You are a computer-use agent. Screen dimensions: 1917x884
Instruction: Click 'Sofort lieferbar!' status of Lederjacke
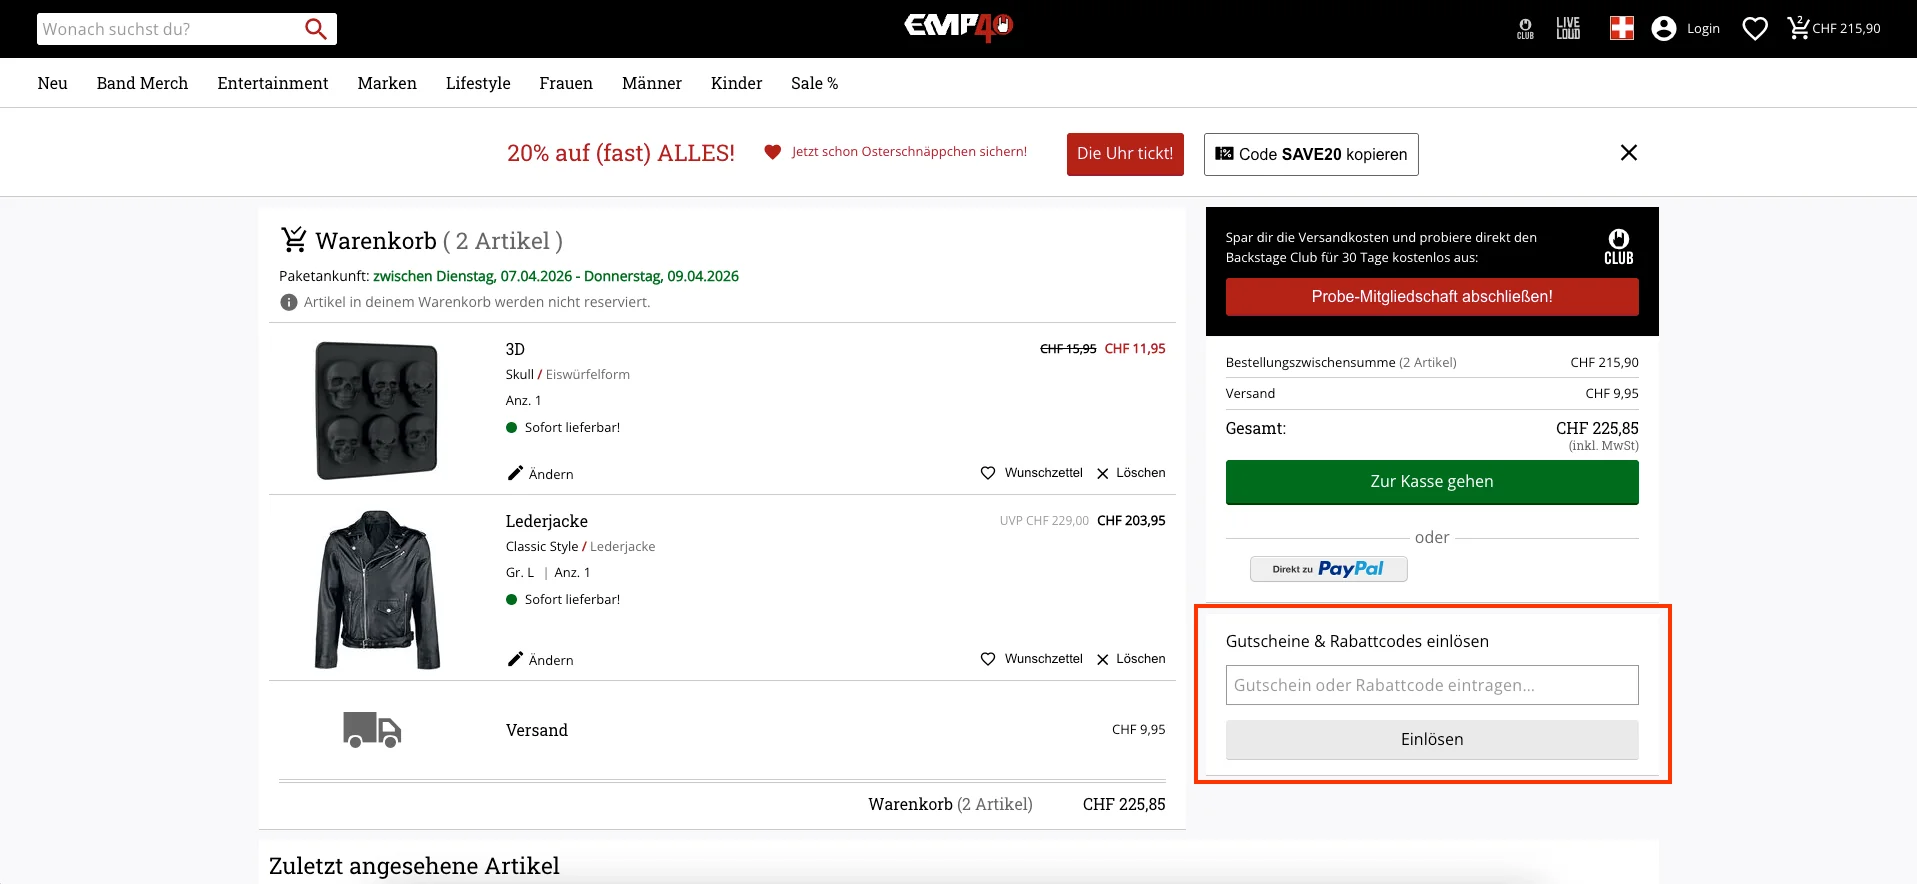[572, 600]
